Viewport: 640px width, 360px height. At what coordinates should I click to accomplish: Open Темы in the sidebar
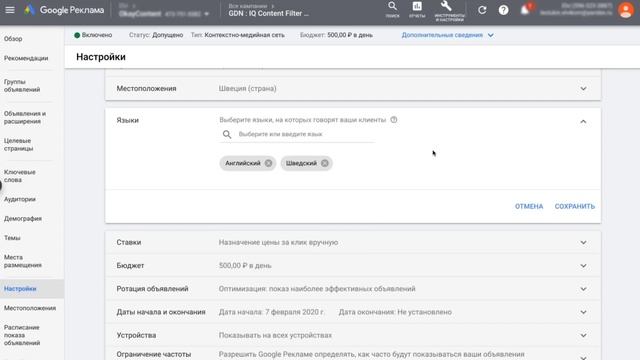[x=12, y=238]
